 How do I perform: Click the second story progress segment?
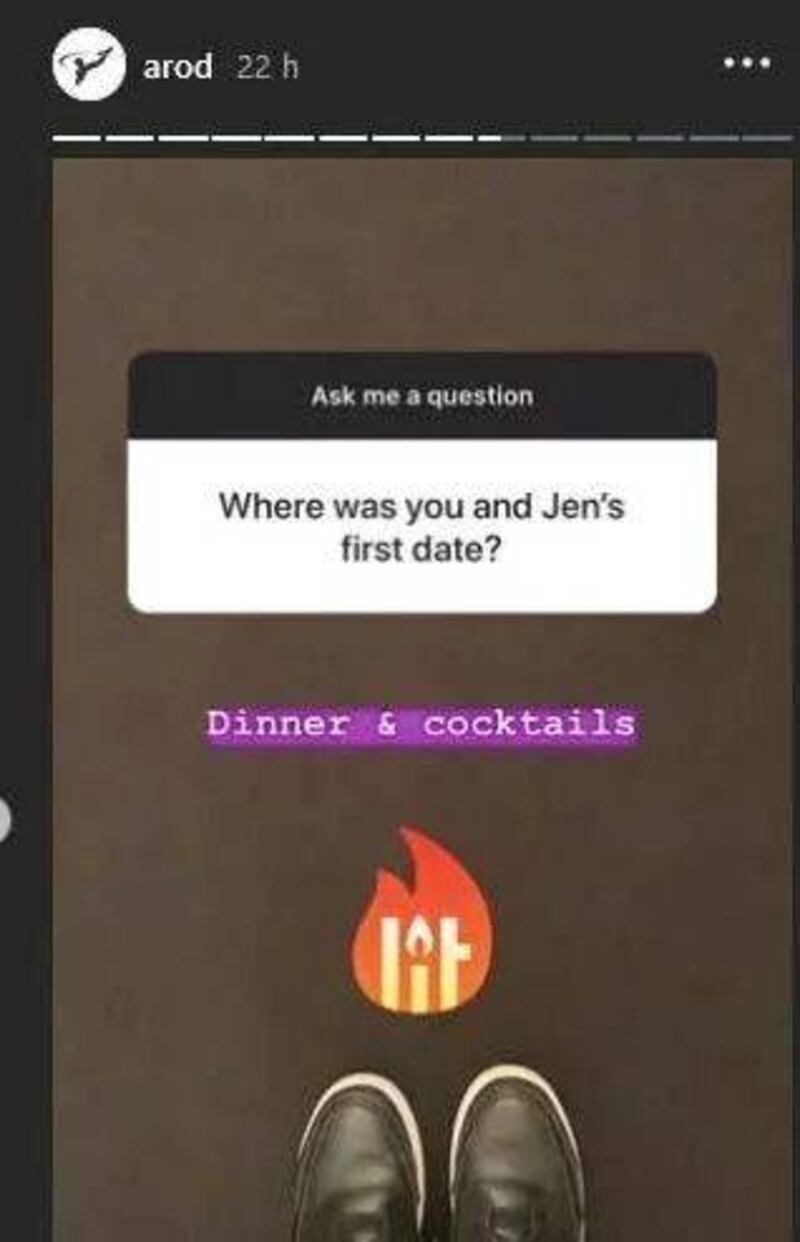(130, 137)
